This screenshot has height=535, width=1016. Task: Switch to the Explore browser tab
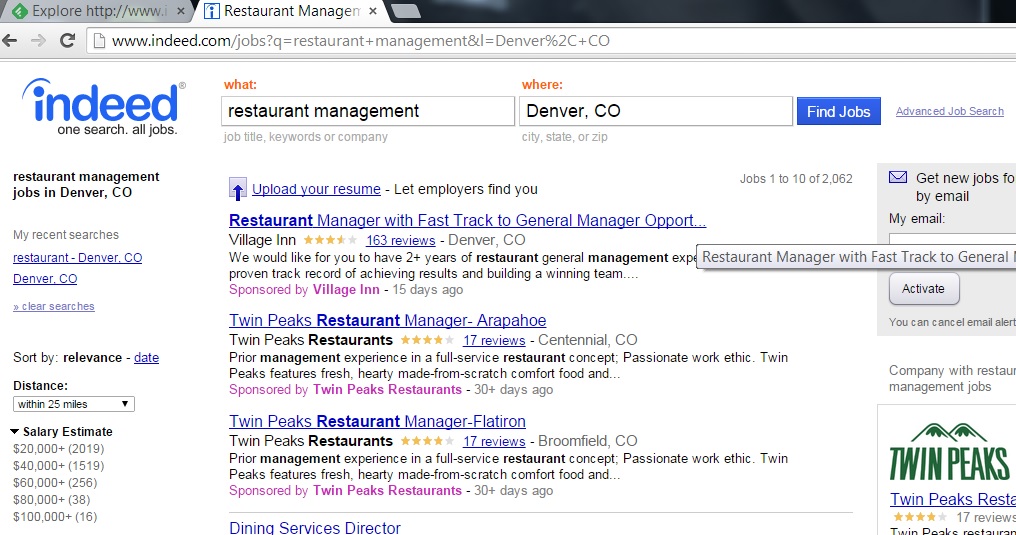click(96, 11)
